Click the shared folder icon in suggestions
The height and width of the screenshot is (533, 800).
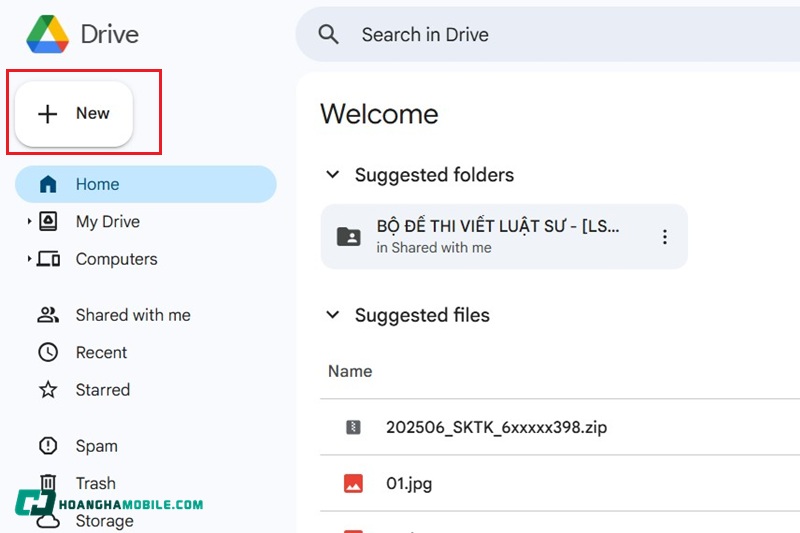pos(349,237)
